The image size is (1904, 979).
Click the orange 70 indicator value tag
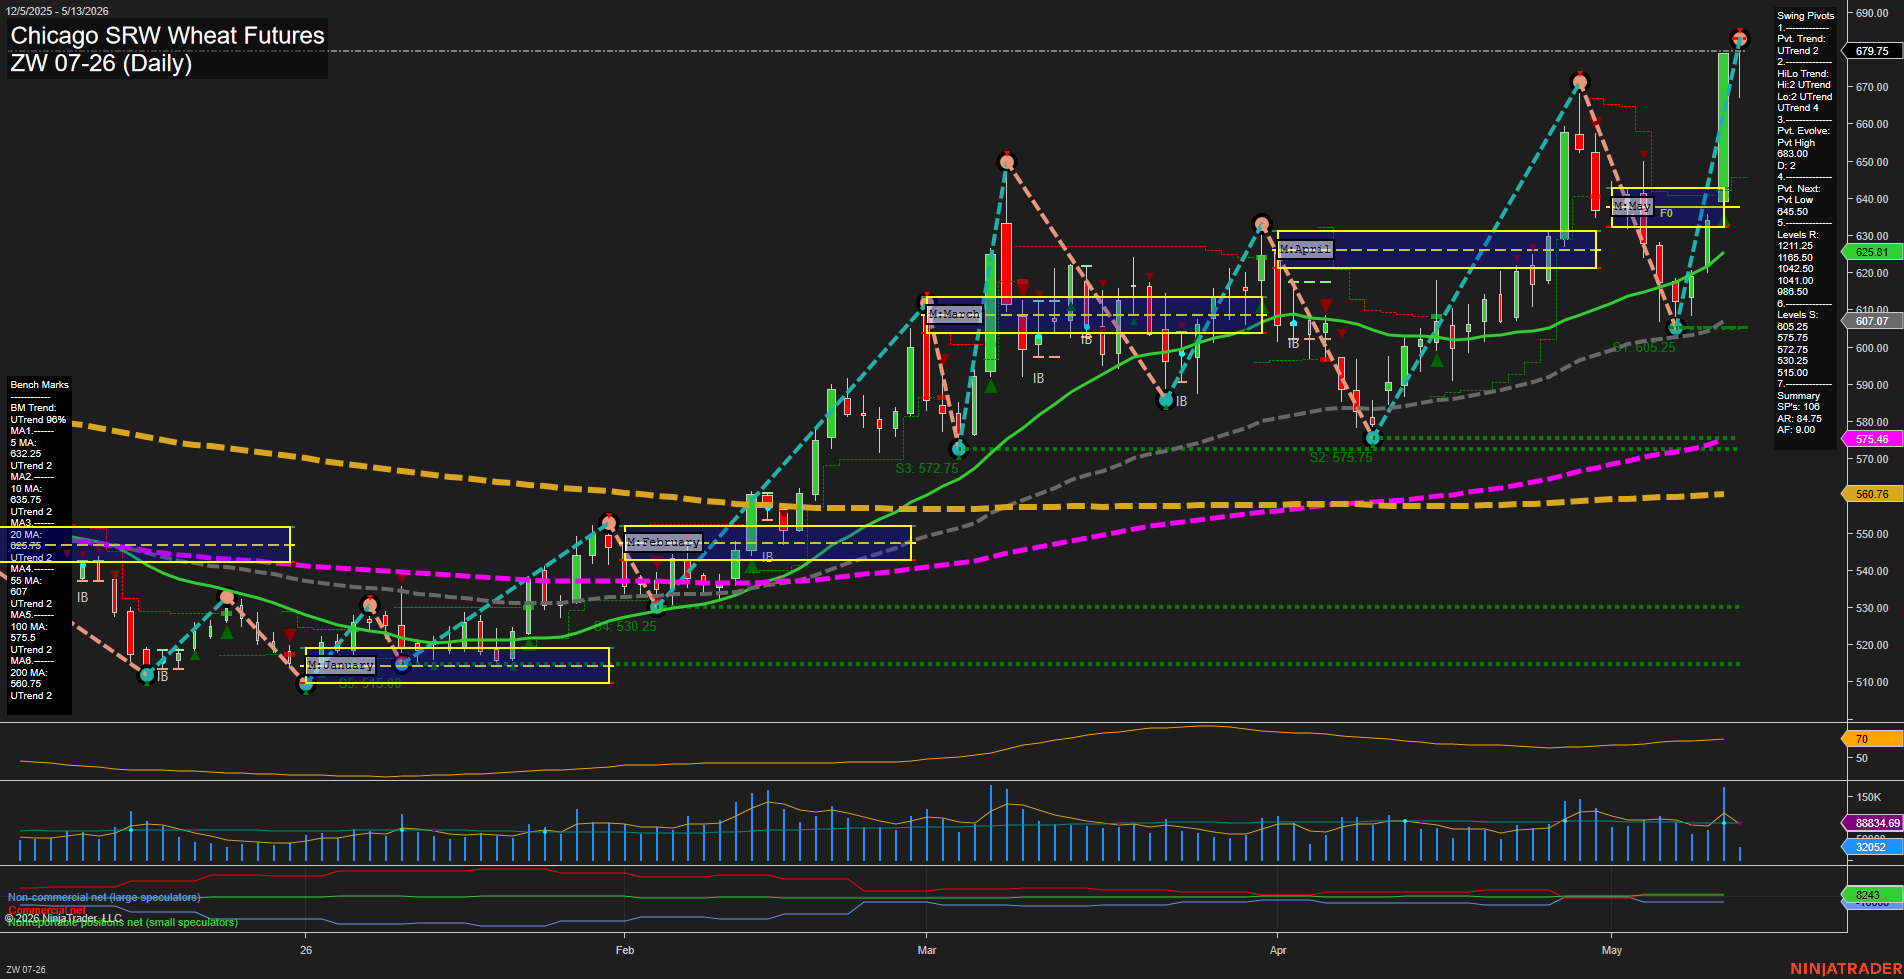(x=1872, y=739)
